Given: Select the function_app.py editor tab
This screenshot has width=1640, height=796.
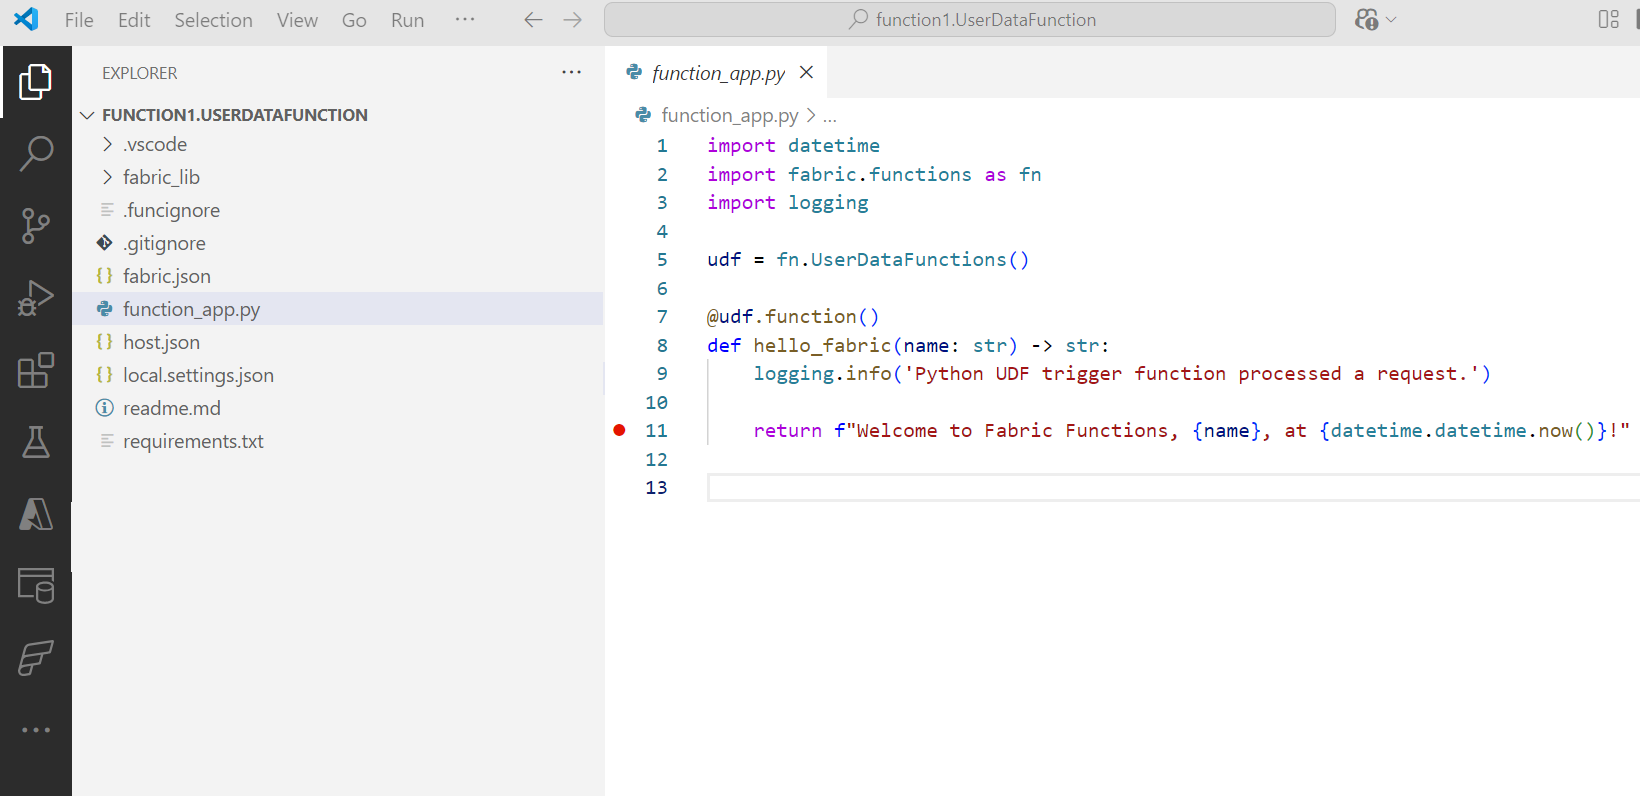Looking at the screenshot, I should (x=717, y=72).
